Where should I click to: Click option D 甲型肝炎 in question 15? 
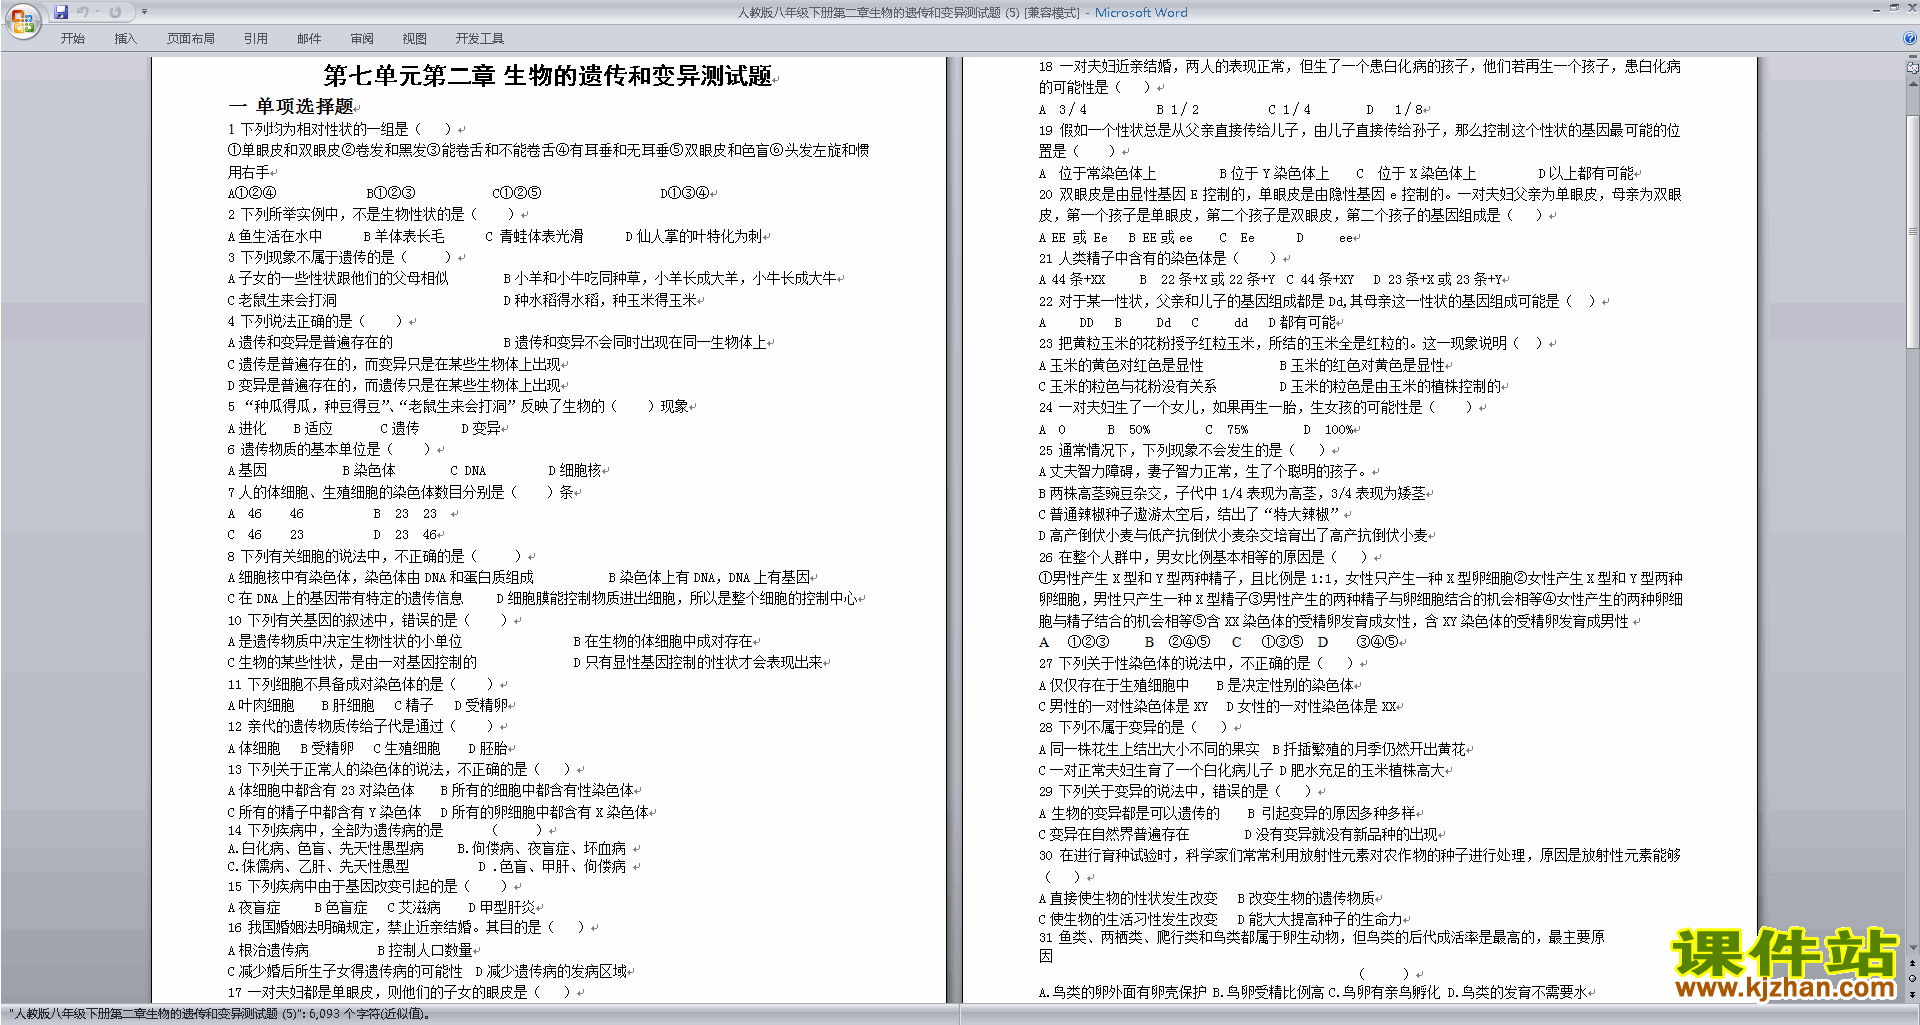(501, 907)
